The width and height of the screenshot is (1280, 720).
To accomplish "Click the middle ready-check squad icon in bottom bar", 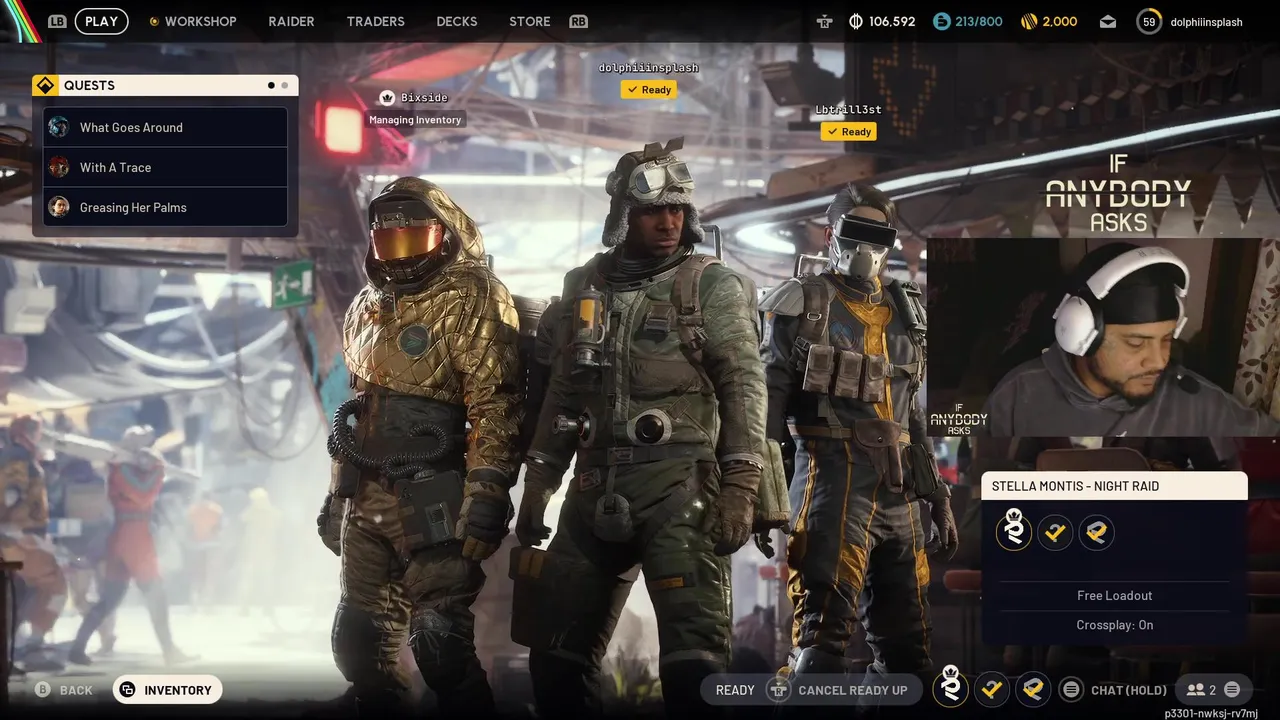I will tap(992, 689).
